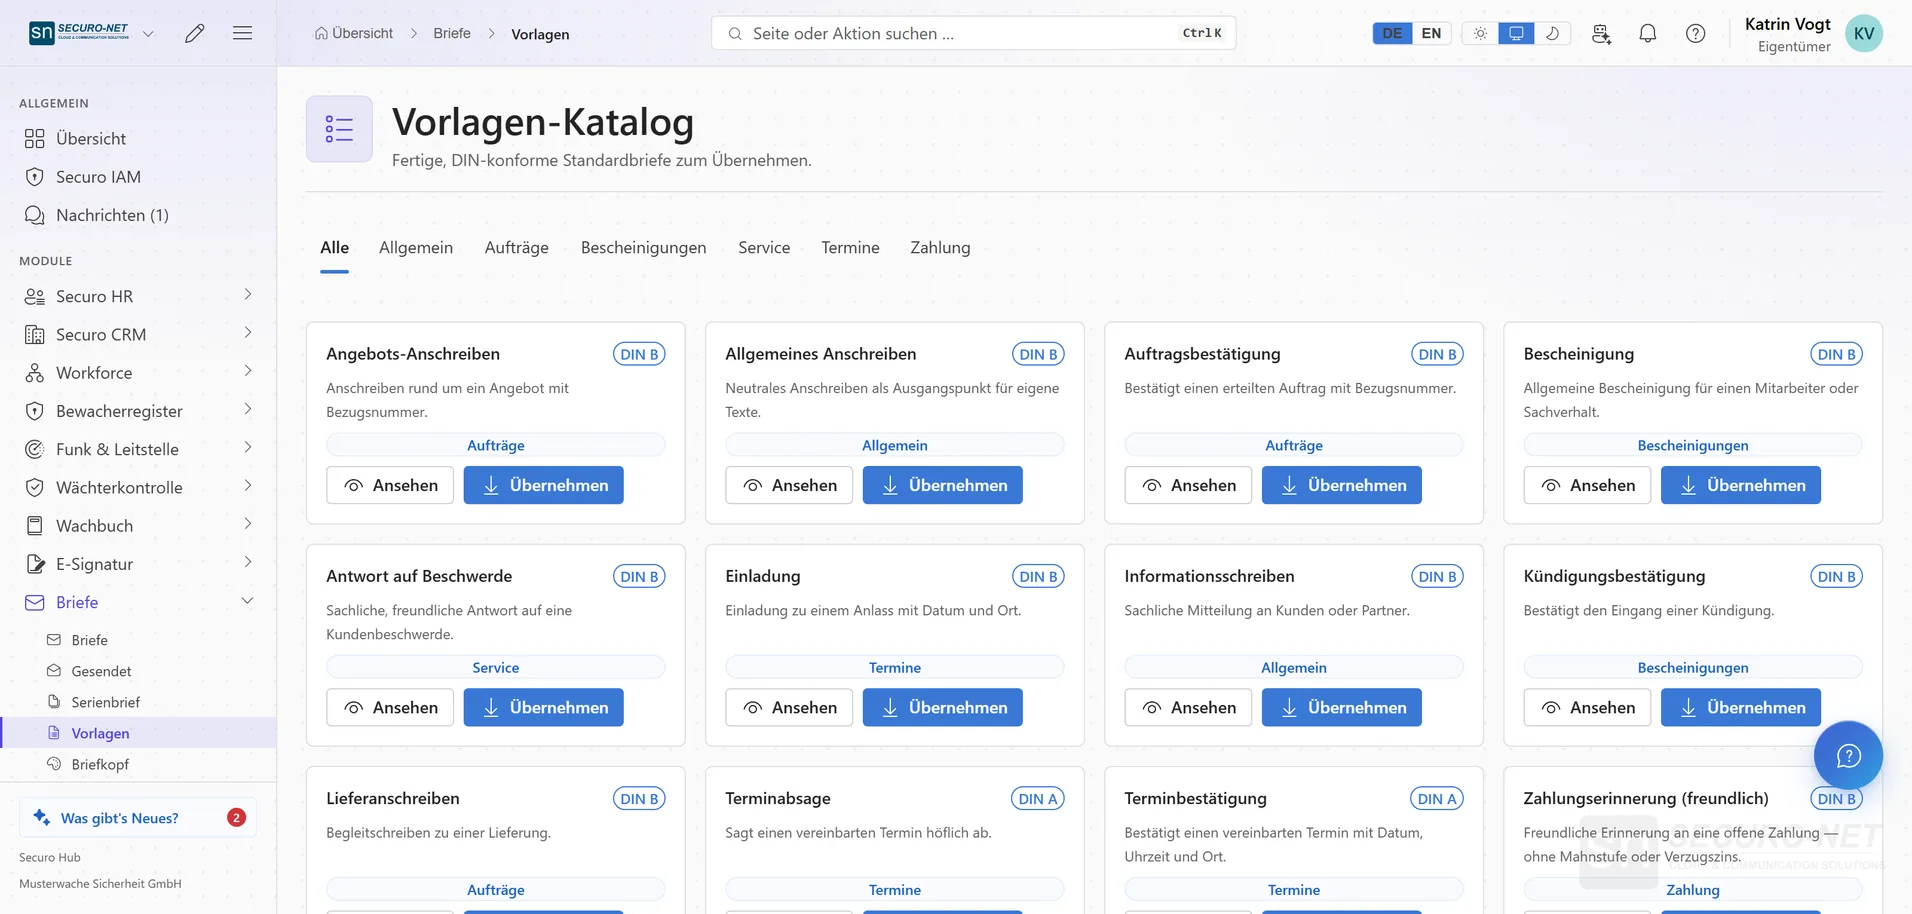Click the pencil edit icon in the header
This screenshot has width=1912, height=914.
pyautogui.click(x=195, y=33)
